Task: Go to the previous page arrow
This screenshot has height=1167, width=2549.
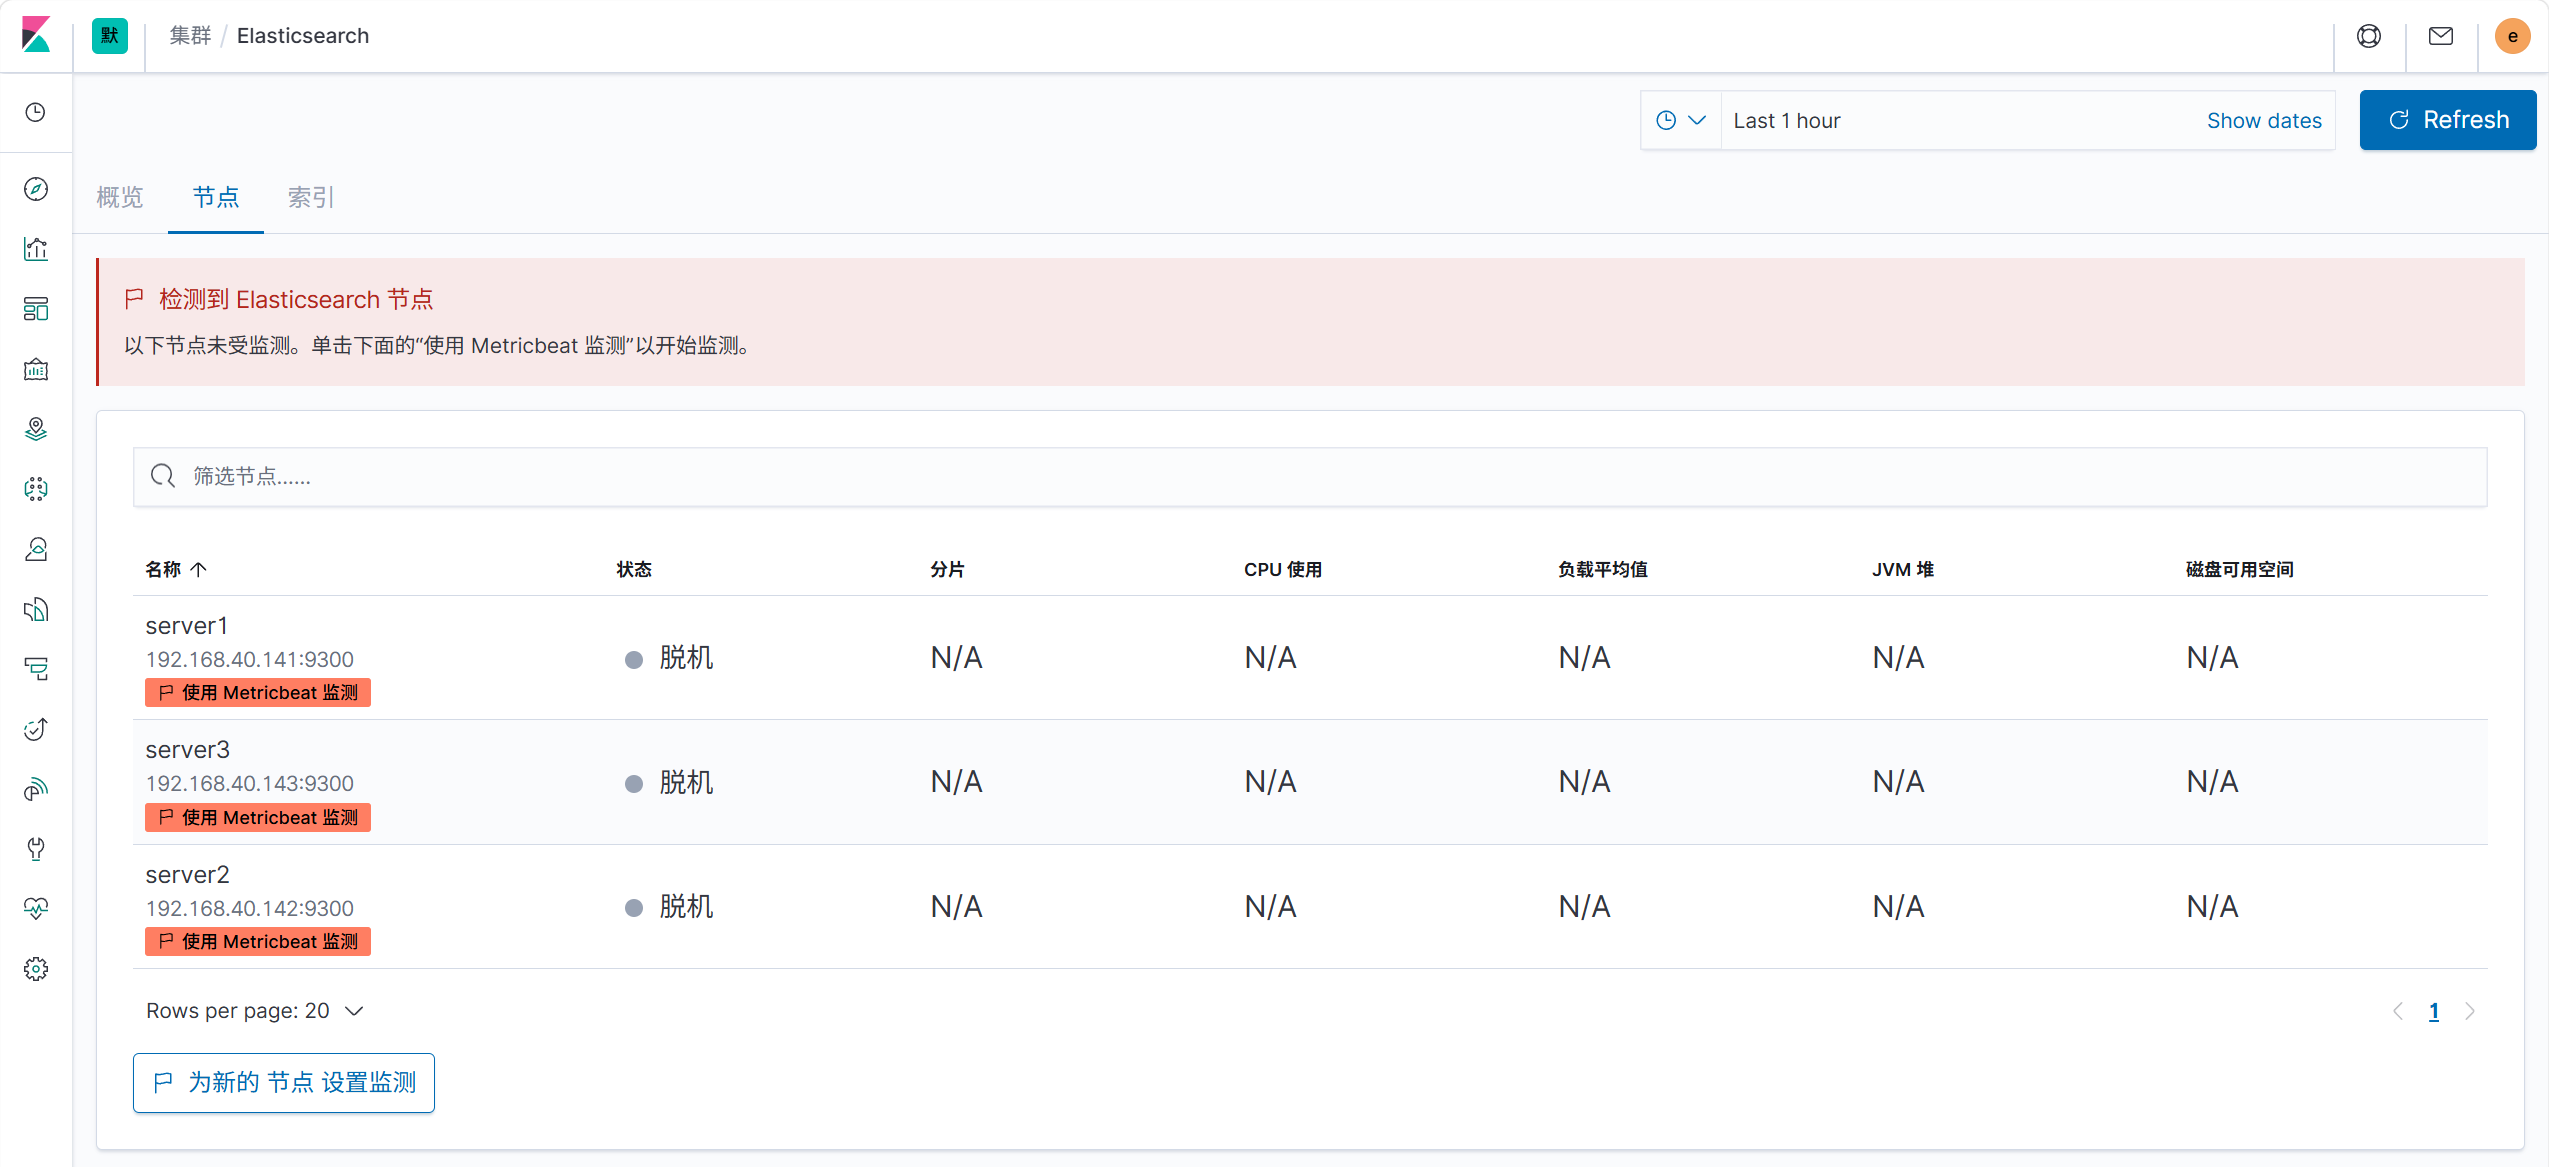Action: coord(2398,1011)
